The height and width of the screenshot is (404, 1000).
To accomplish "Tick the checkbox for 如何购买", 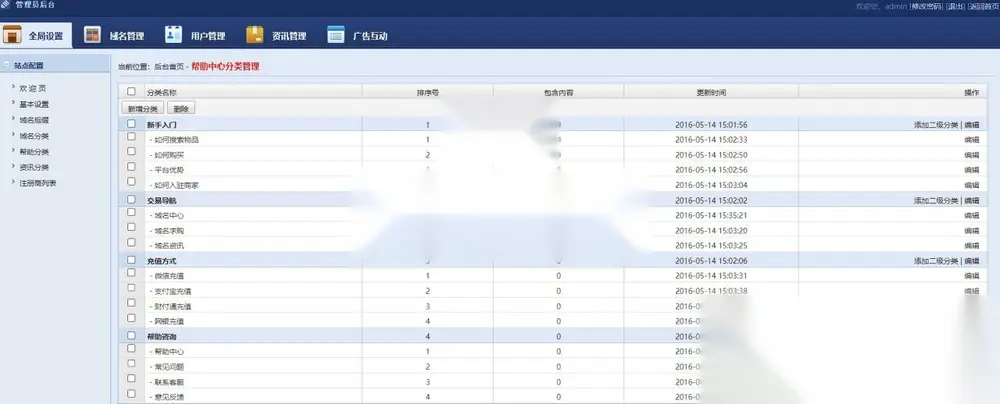I will tap(131, 151).
